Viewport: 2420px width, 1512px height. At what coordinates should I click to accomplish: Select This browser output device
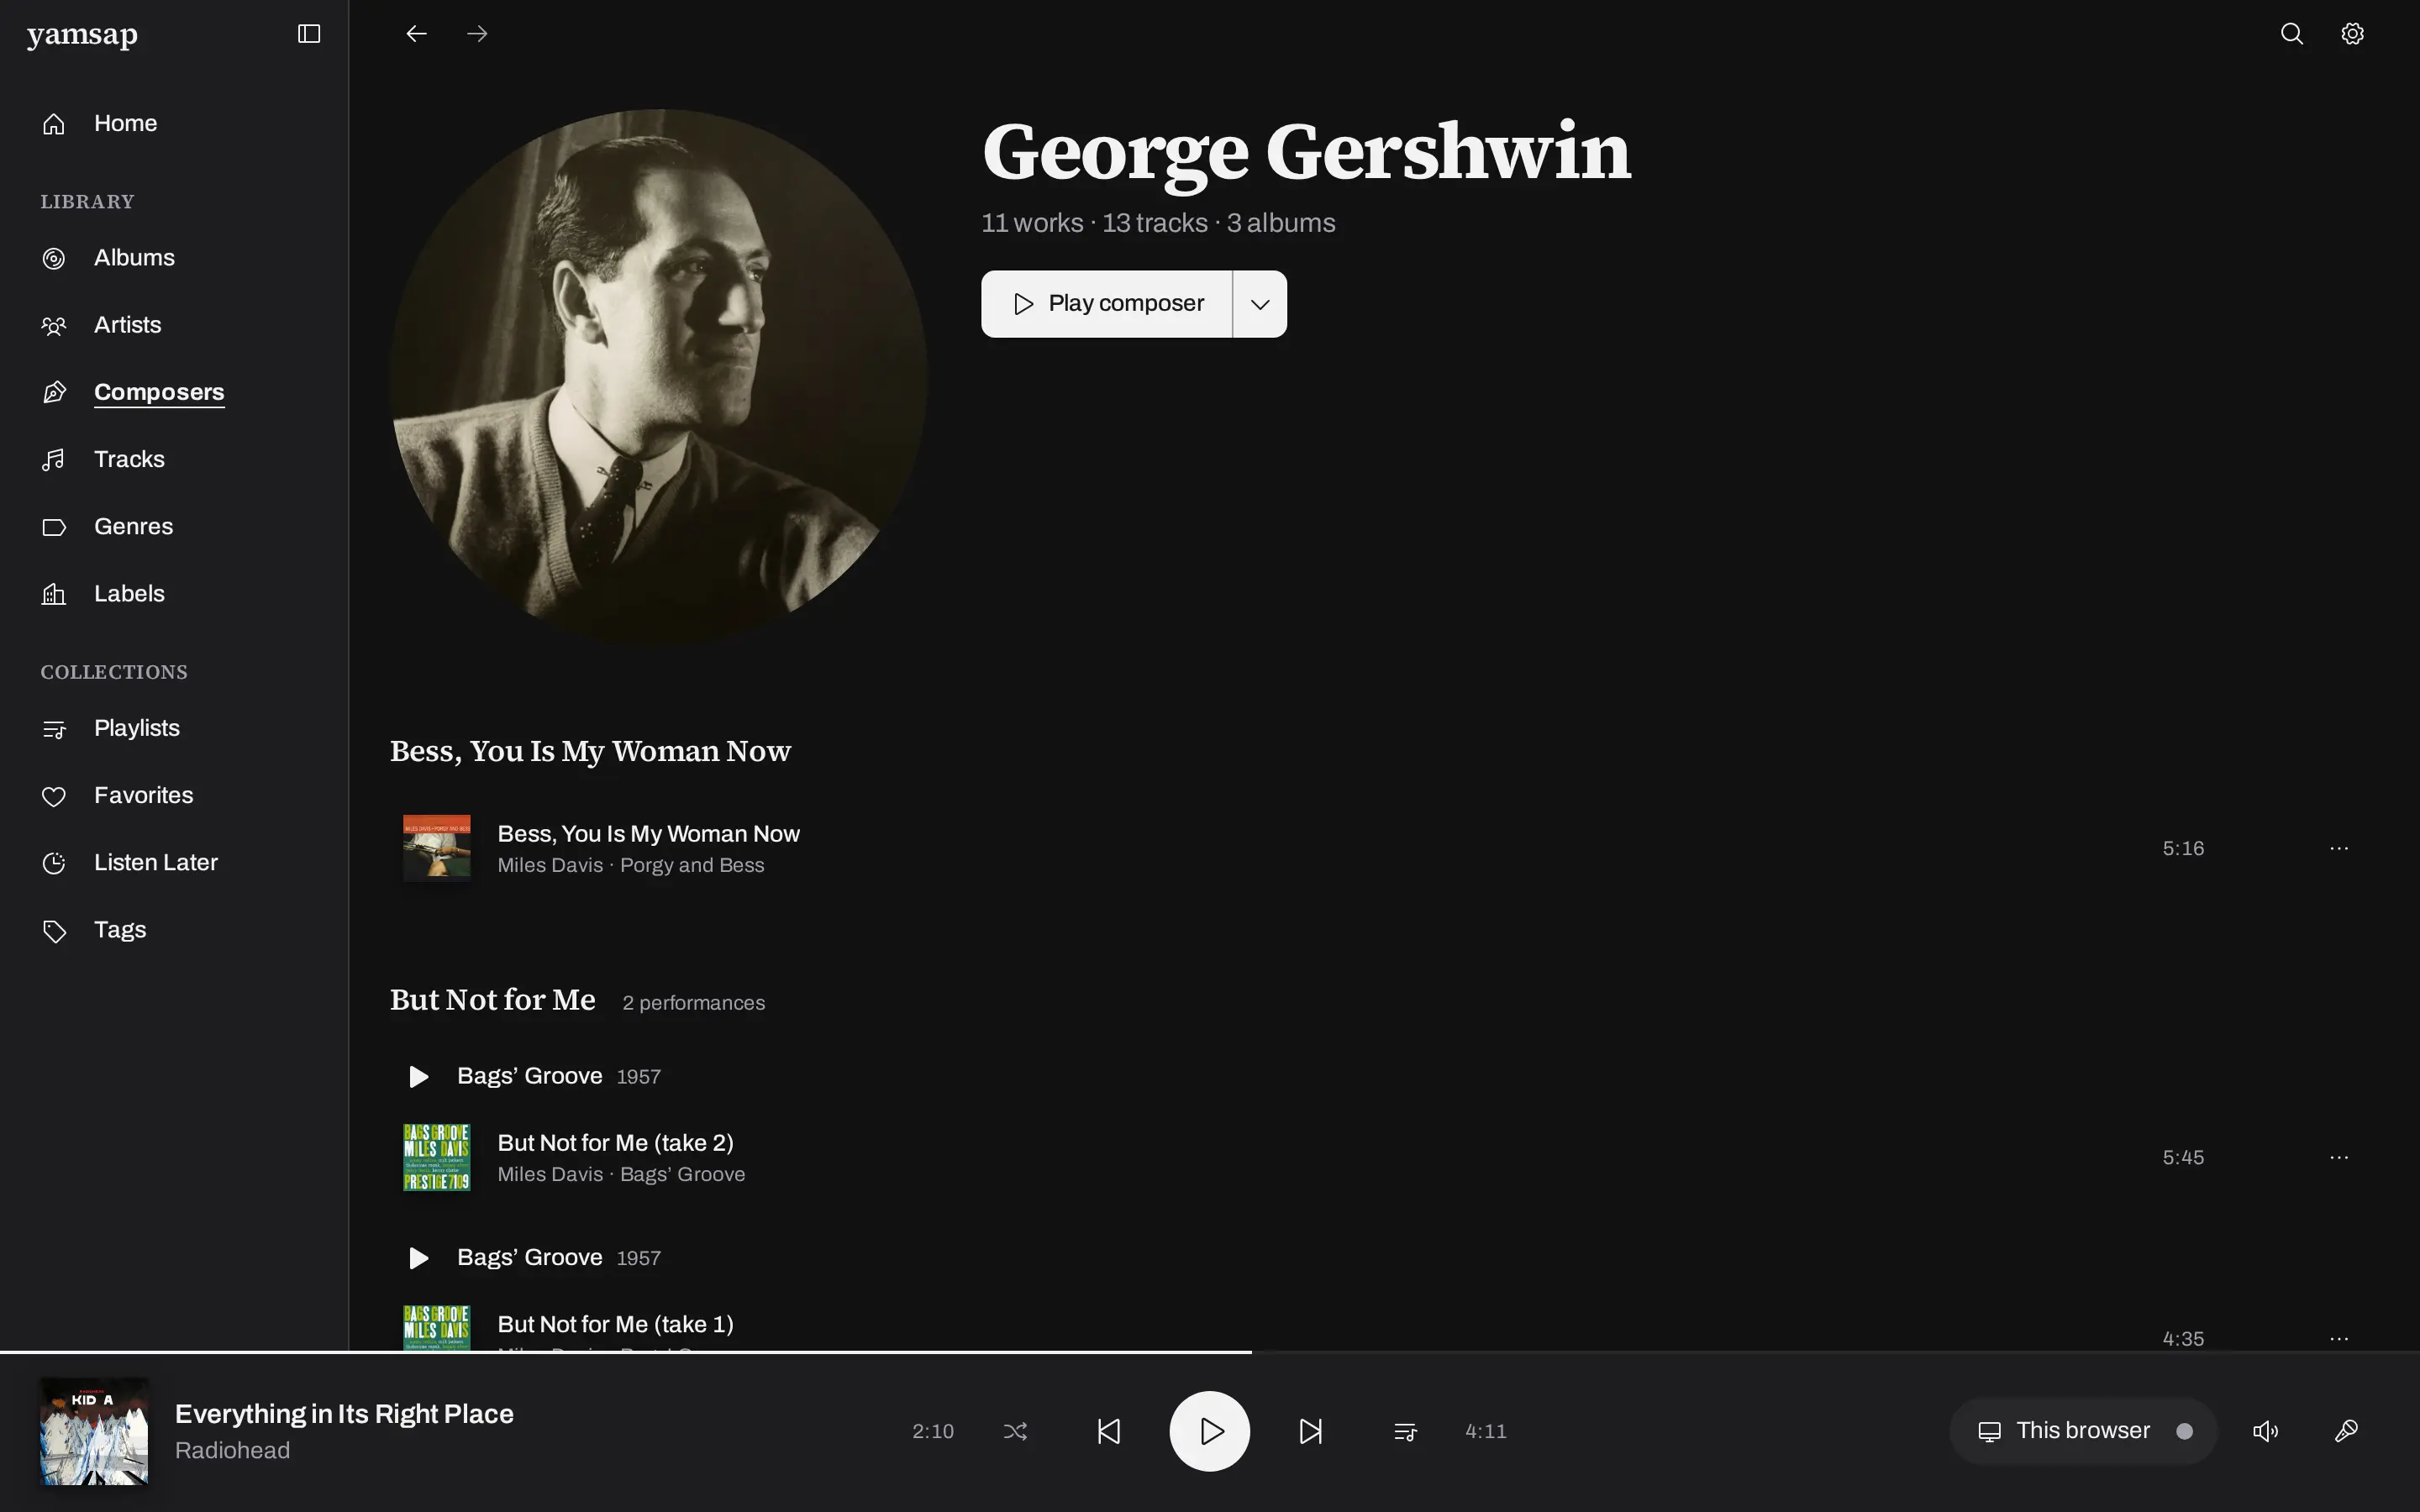pos(2083,1431)
